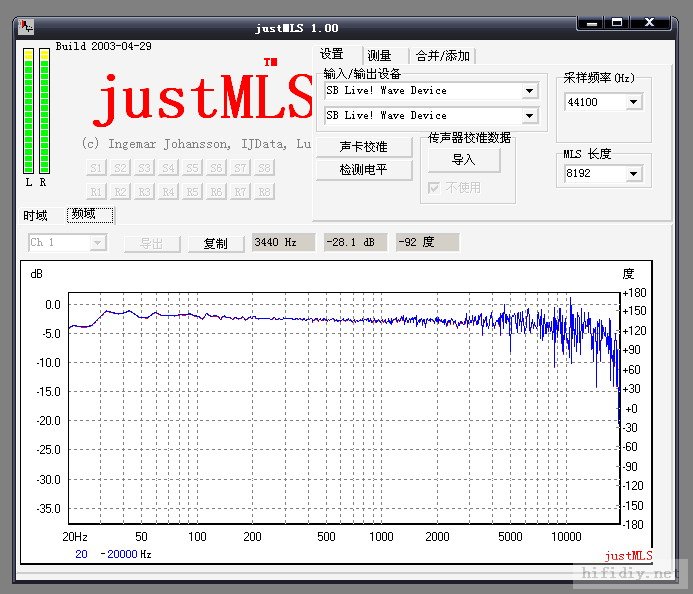693x594 pixels.
Task: Select the 合并/添加 tab
Action: [442, 56]
